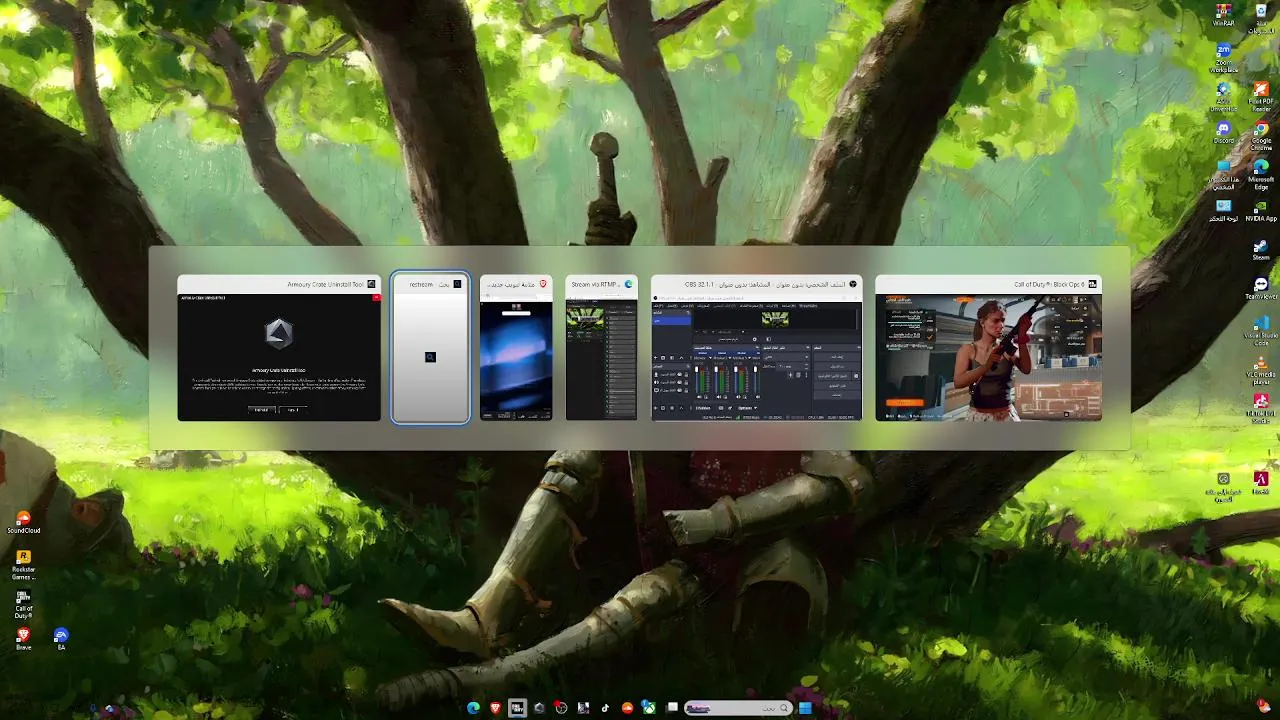The height and width of the screenshot is (720, 1280).
Task: Click the taskbar search box
Action: [738, 708]
